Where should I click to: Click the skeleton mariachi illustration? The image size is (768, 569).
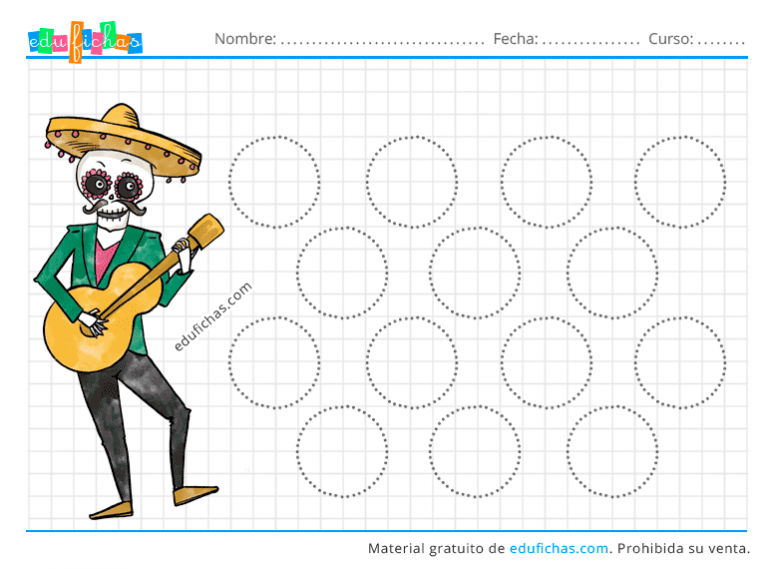[128, 311]
